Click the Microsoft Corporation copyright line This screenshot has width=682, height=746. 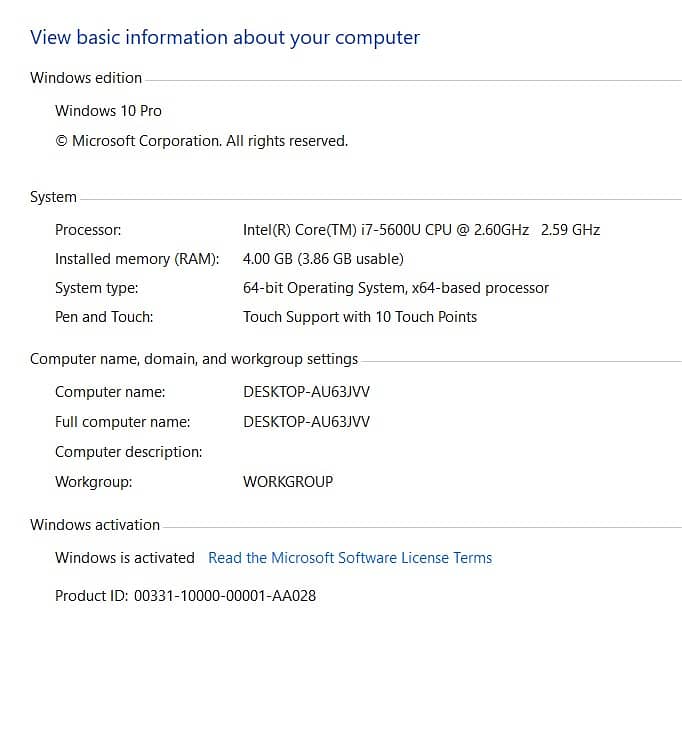[201, 141]
